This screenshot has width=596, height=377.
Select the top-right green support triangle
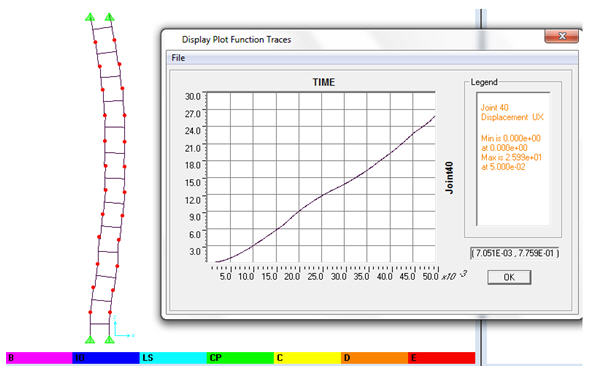click(109, 17)
